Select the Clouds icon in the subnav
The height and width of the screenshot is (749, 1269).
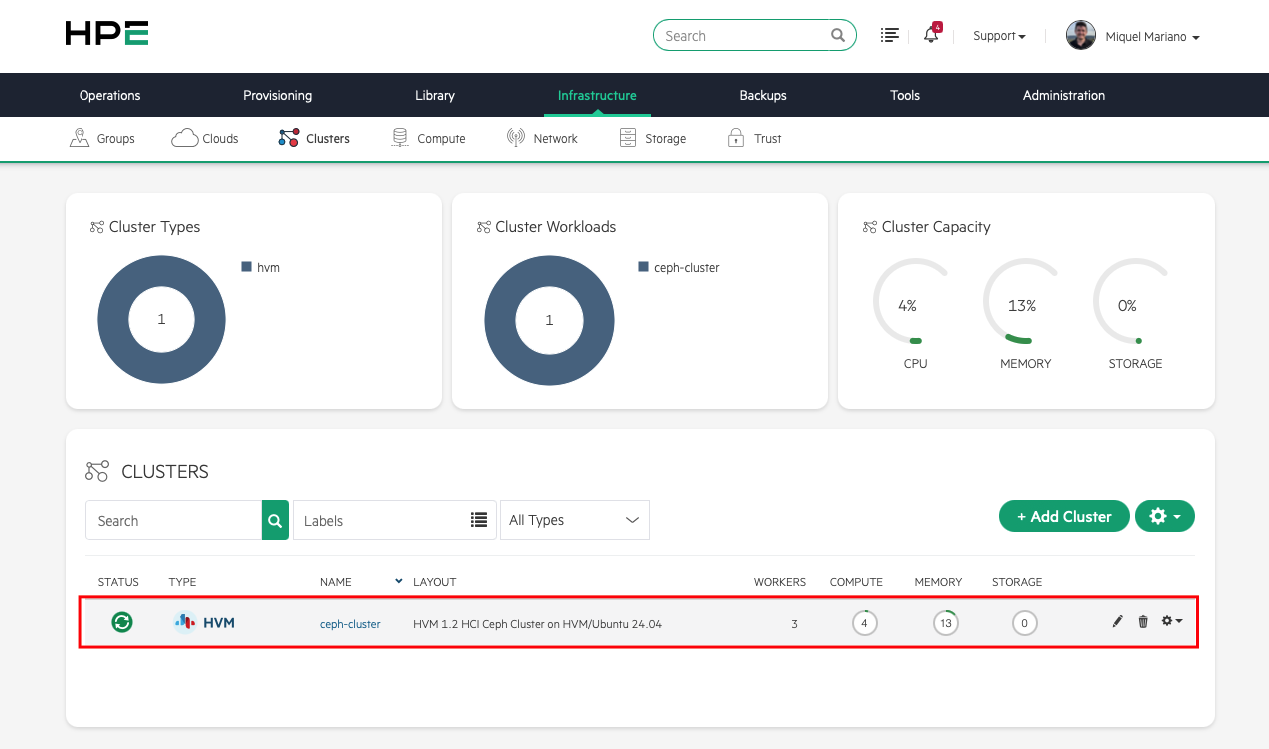tap(185, 136)
